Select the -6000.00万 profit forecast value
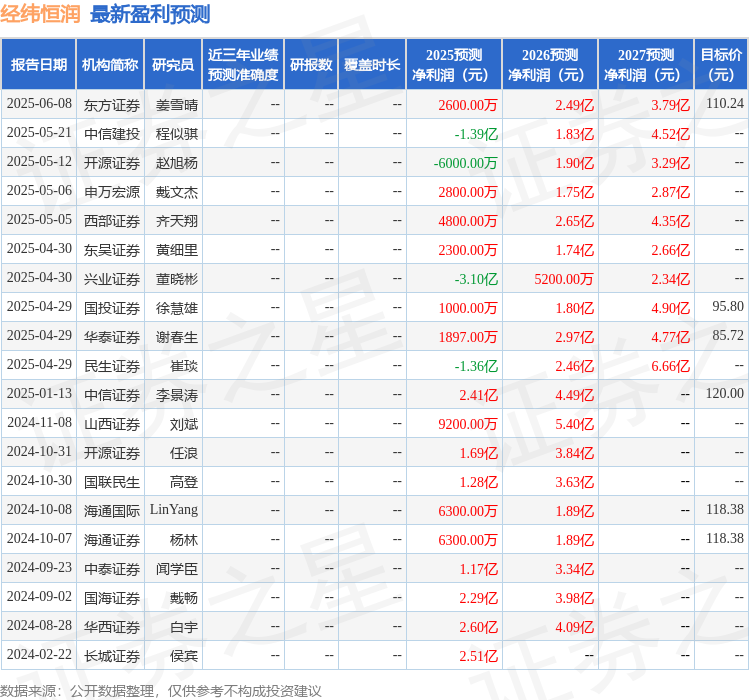749x700 pixels. tap(465, 162)
